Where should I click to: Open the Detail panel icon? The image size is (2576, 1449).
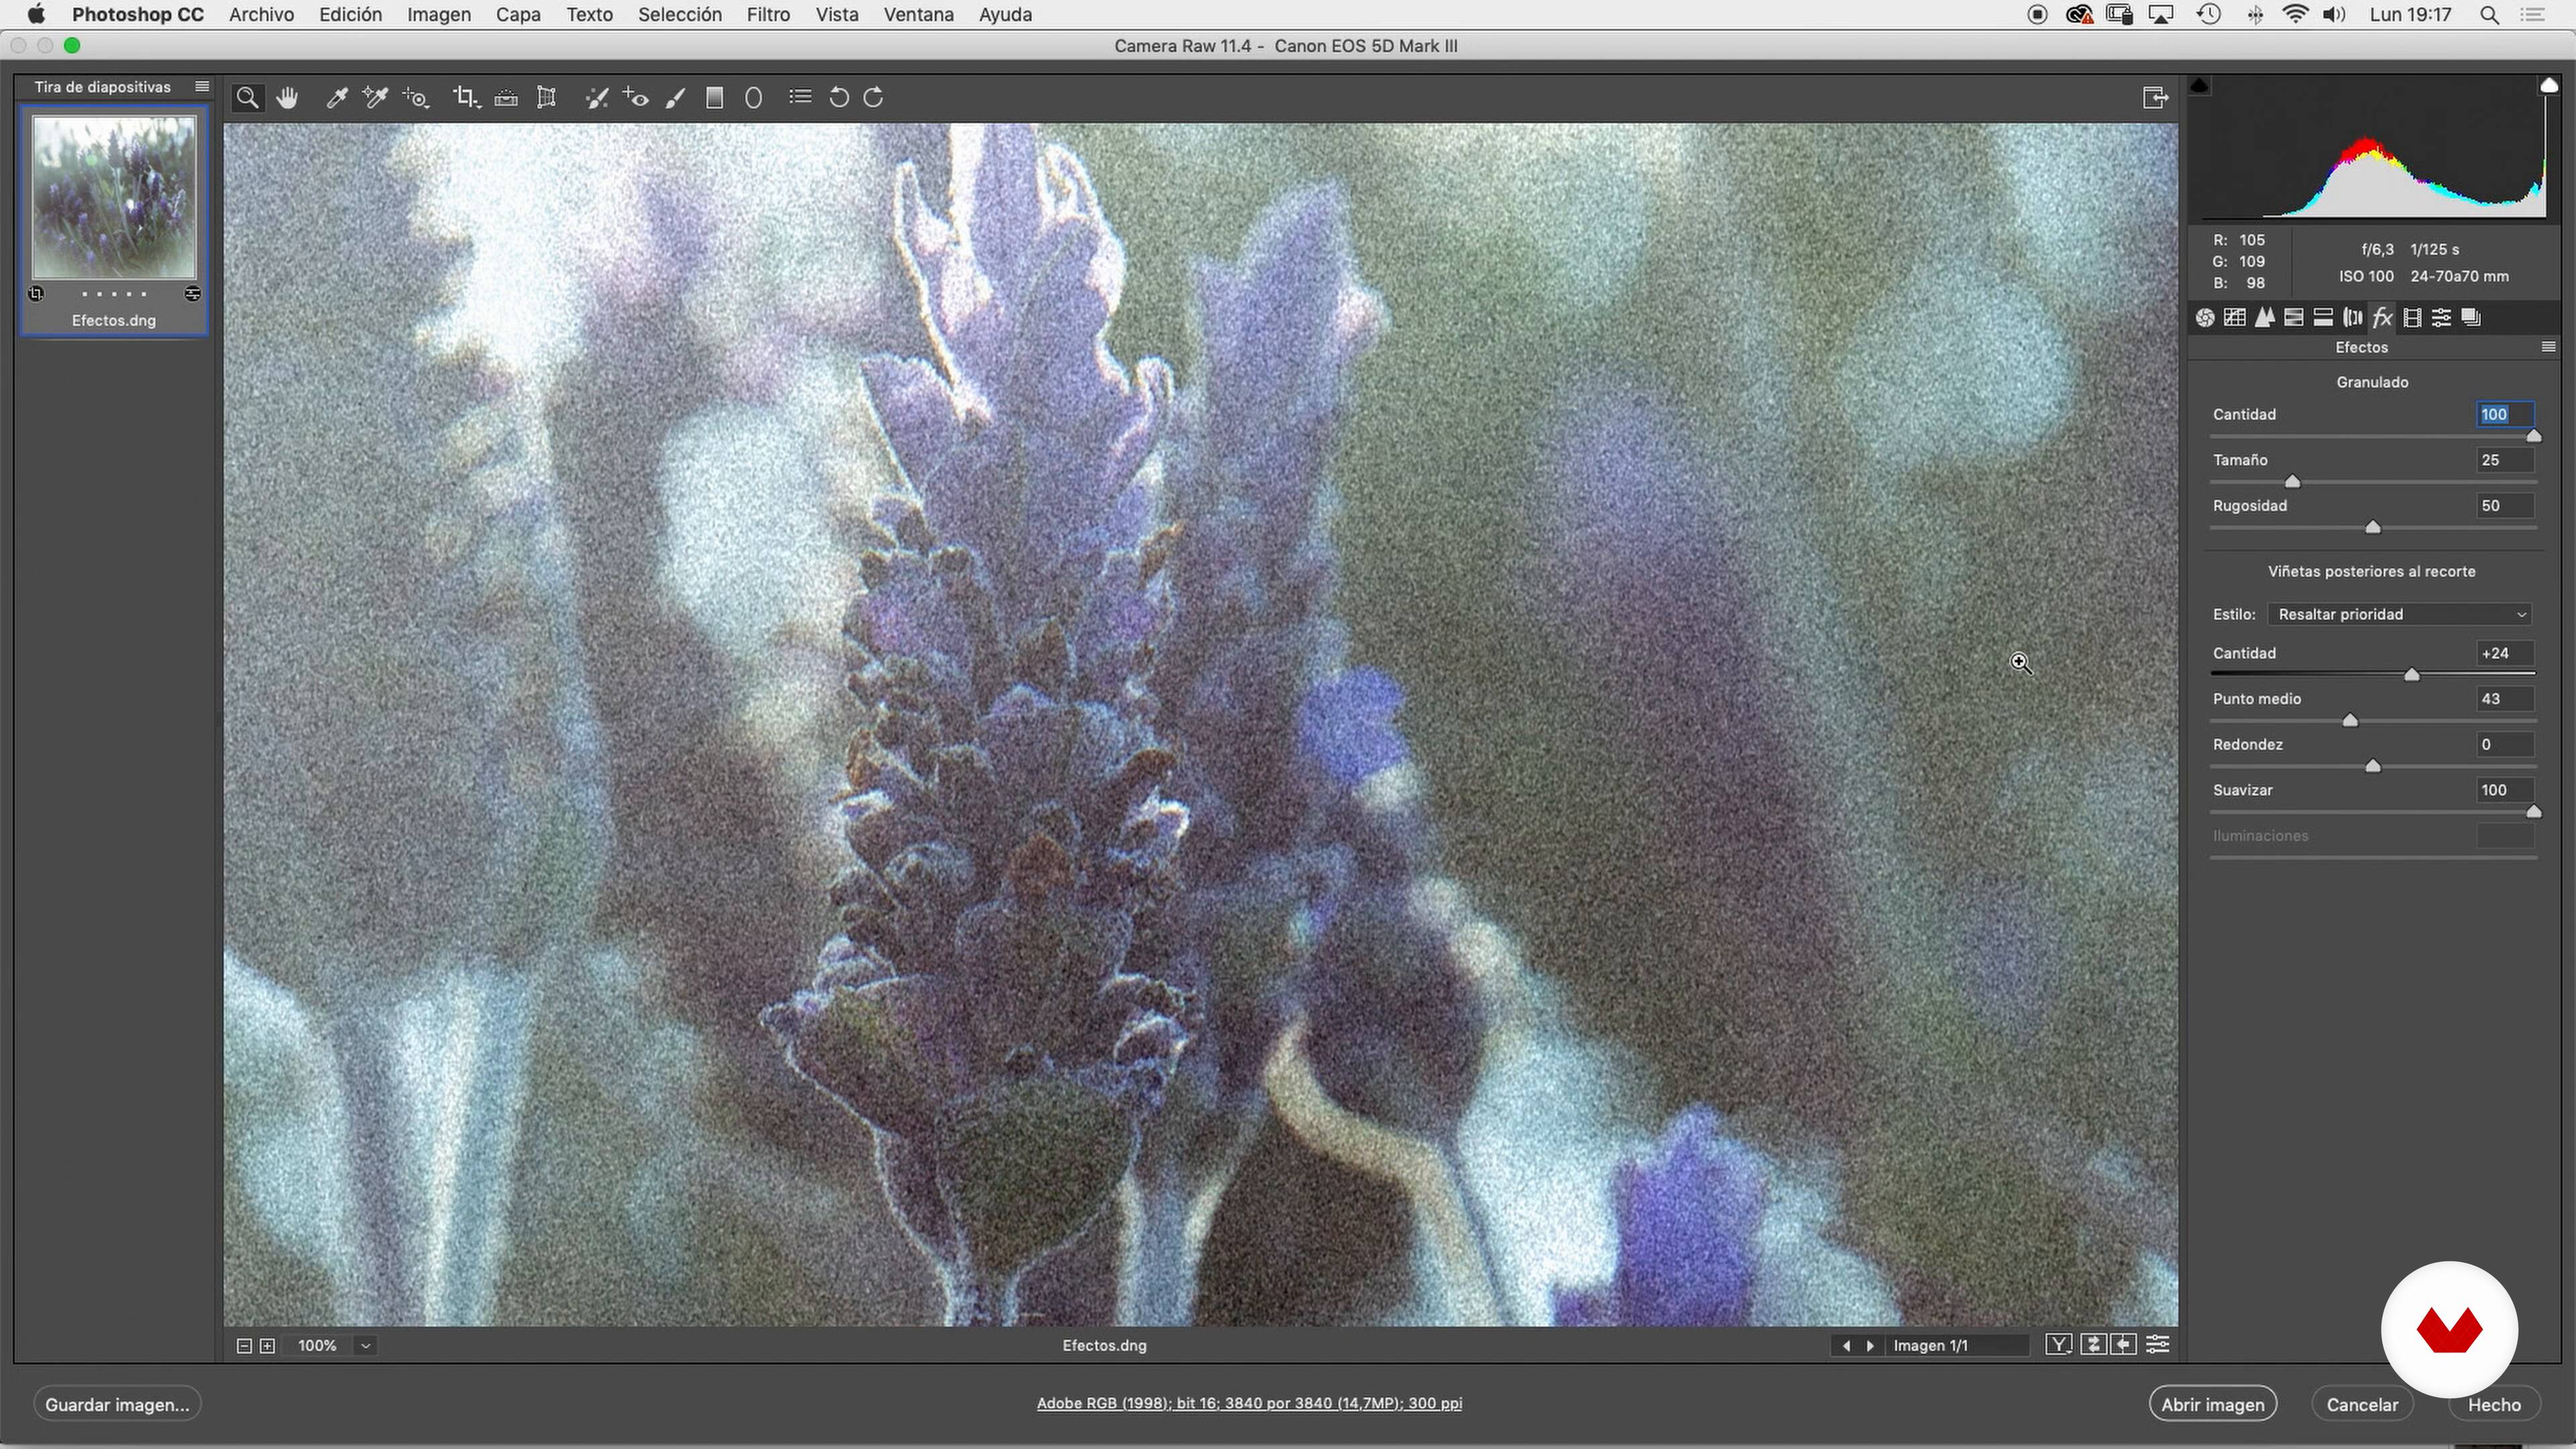point(2265,318)
